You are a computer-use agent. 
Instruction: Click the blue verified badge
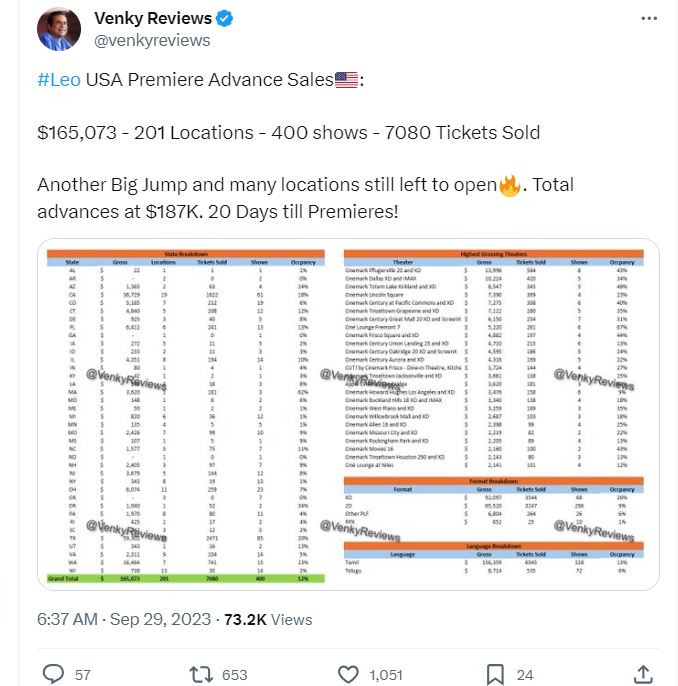coord(226,19)
